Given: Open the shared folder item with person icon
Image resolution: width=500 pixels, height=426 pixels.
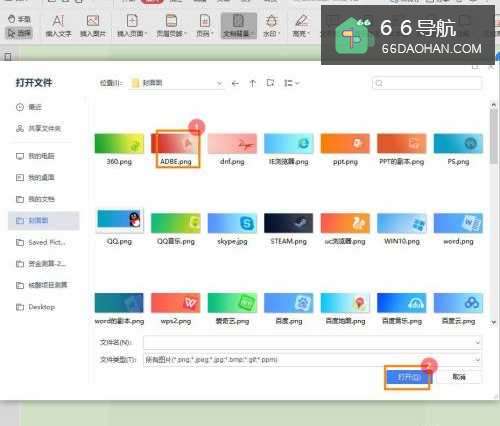Looking at the screenshot, I should (x=38, y=128).
